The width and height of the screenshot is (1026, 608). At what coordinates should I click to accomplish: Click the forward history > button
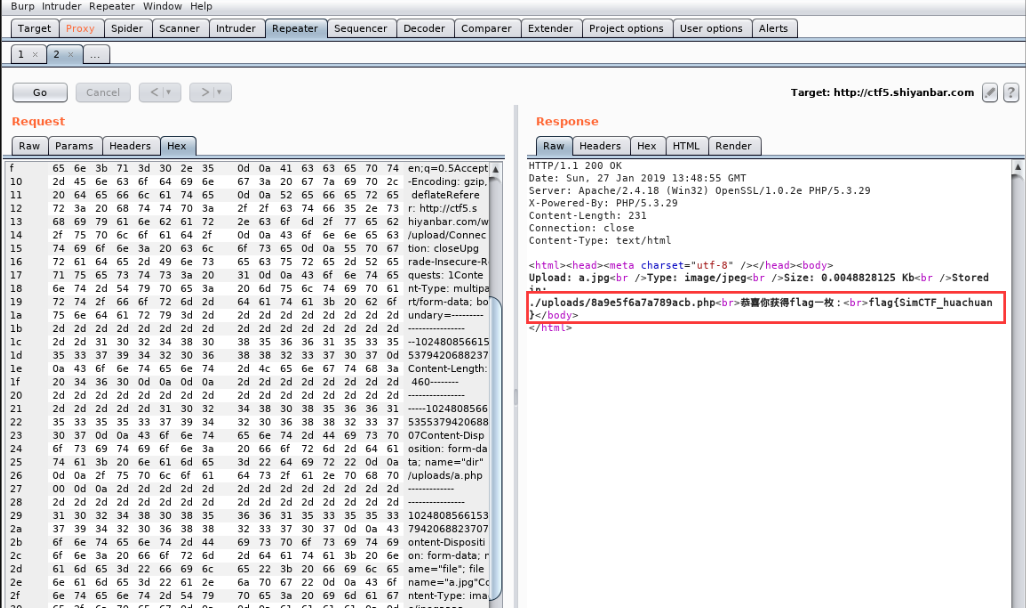tap(206, 92)
